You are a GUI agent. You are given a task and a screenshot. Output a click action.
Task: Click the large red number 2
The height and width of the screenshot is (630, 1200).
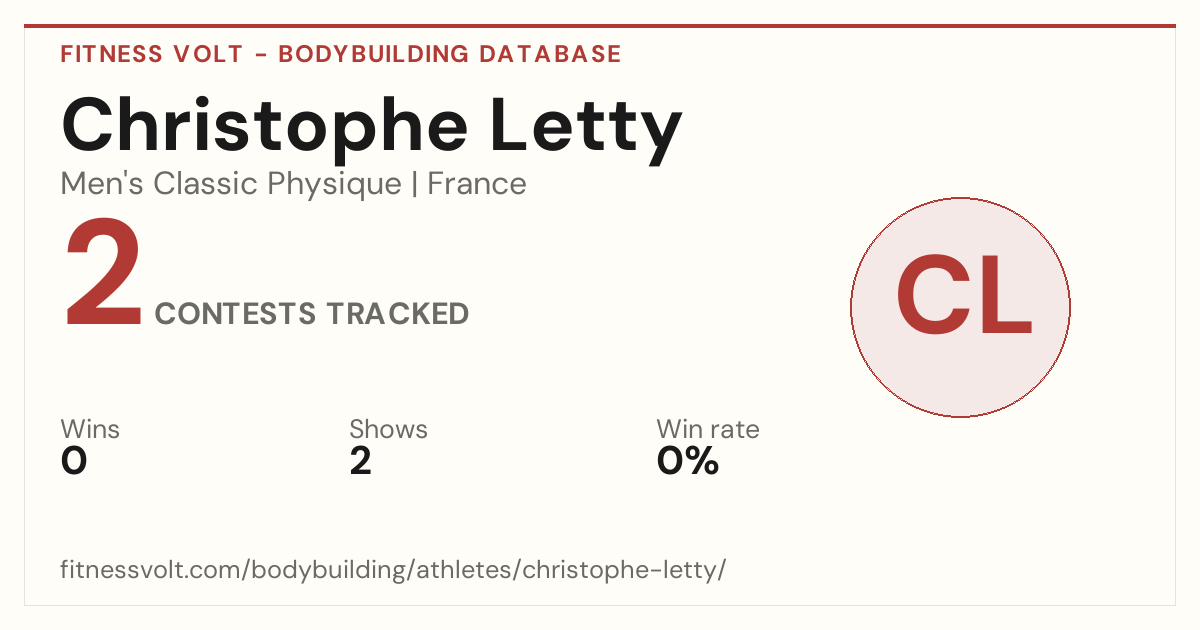pos(103,275)
